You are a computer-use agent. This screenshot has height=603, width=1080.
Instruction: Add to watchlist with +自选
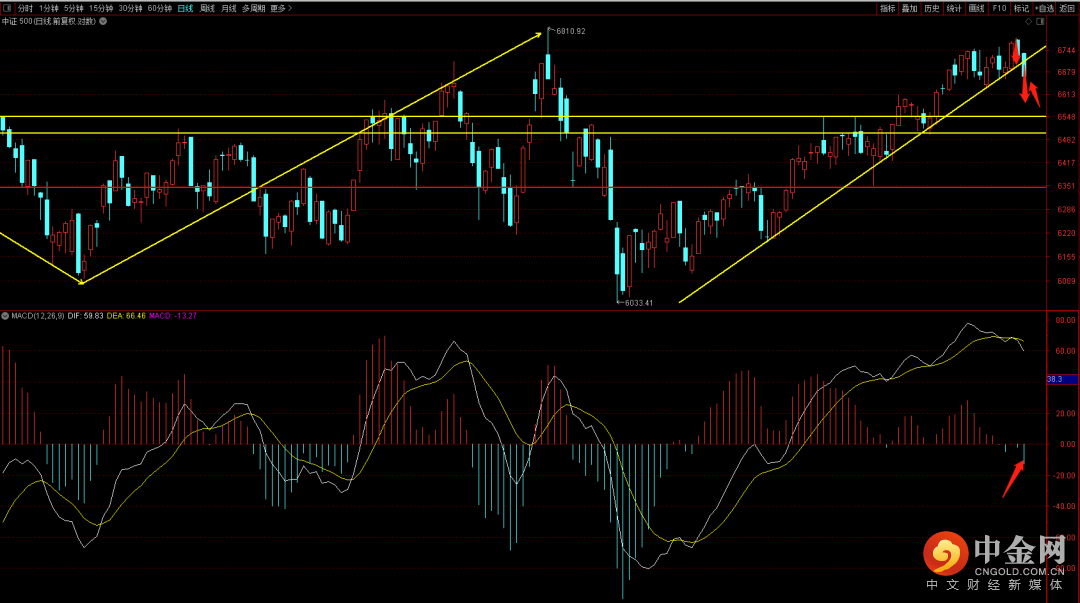tap(1044, 8)
